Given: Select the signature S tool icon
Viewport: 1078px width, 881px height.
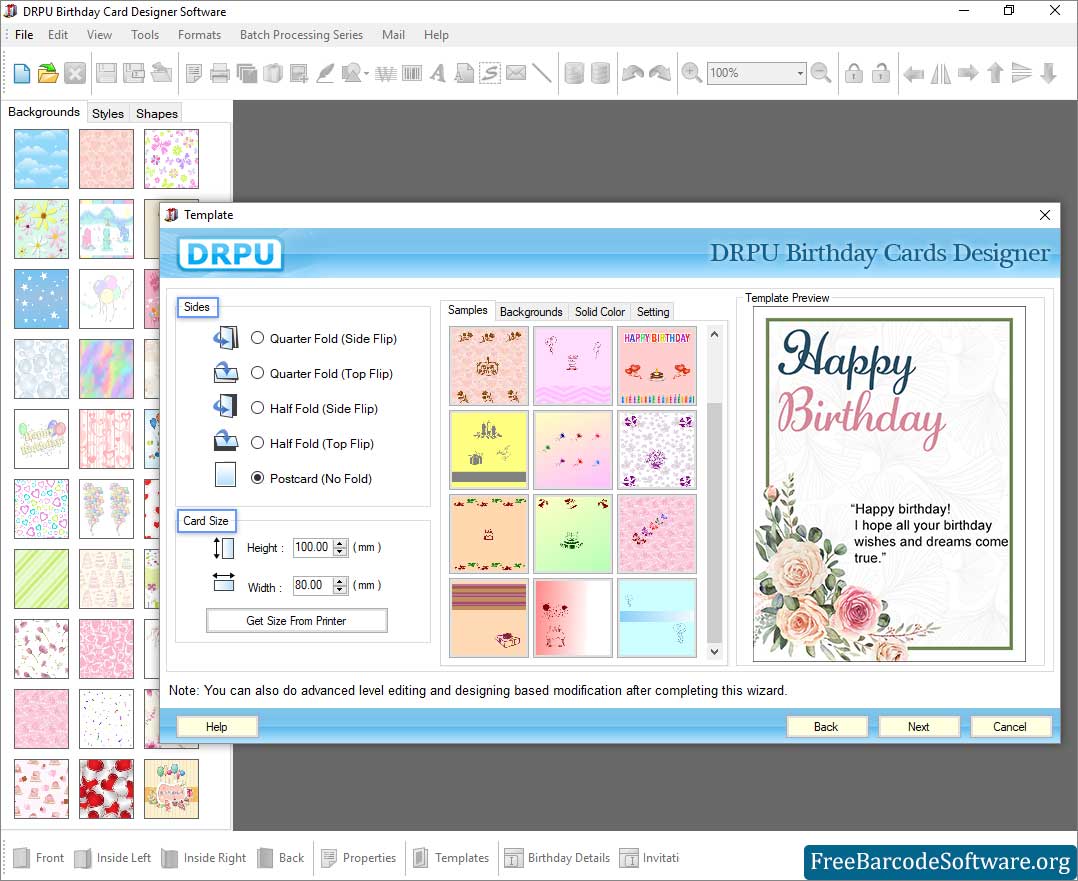Looking at the screenshot, I should [x=490, y=73].
